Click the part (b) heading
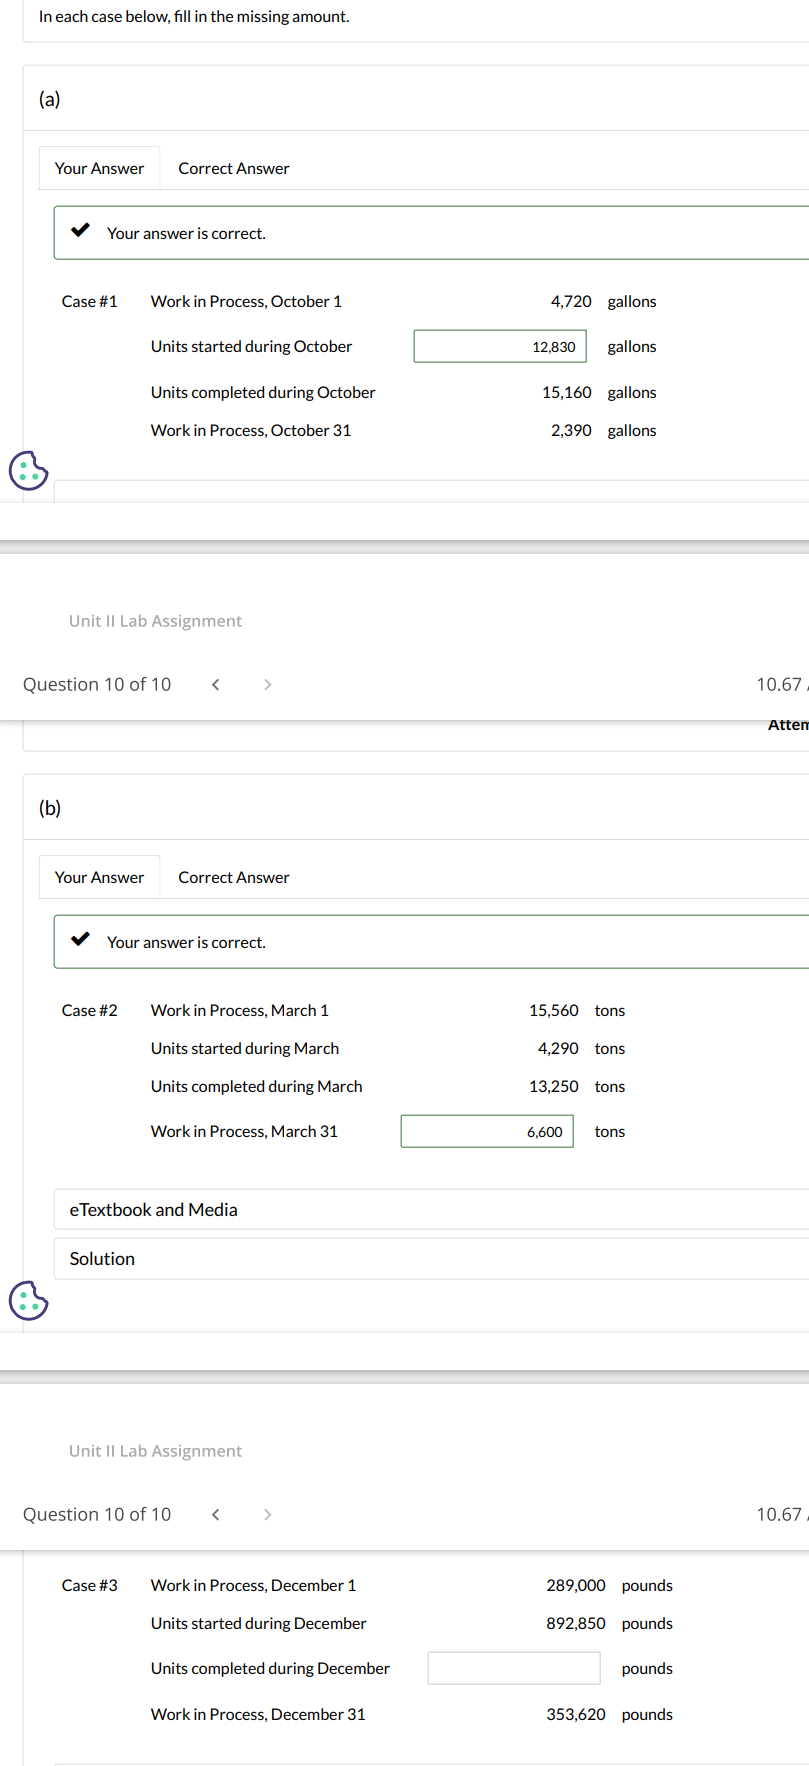 click(x=50, y=808)
